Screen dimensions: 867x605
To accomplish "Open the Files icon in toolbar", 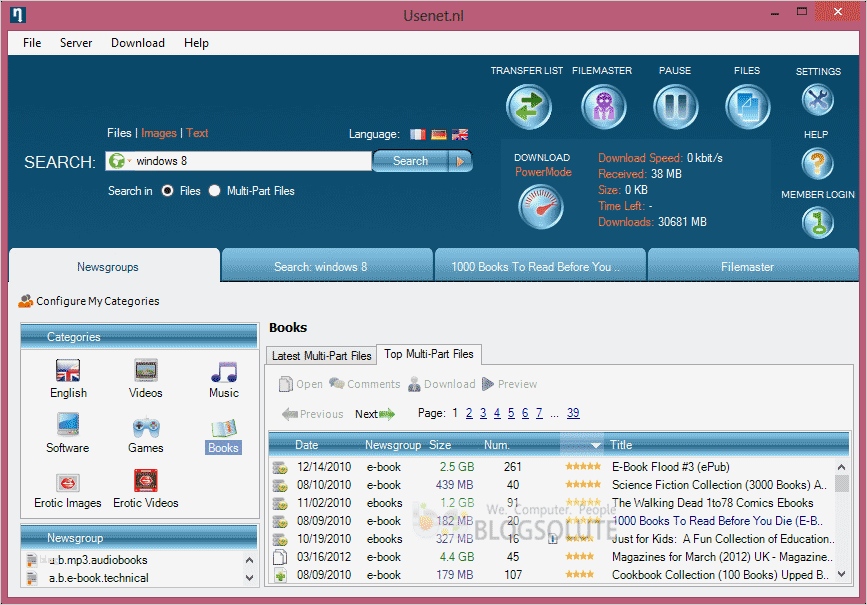I will click(746, 106).
